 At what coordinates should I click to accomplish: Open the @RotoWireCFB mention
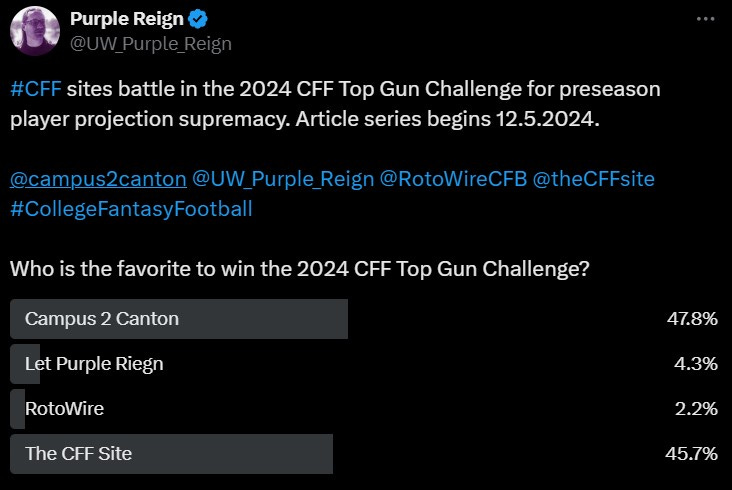453,179
